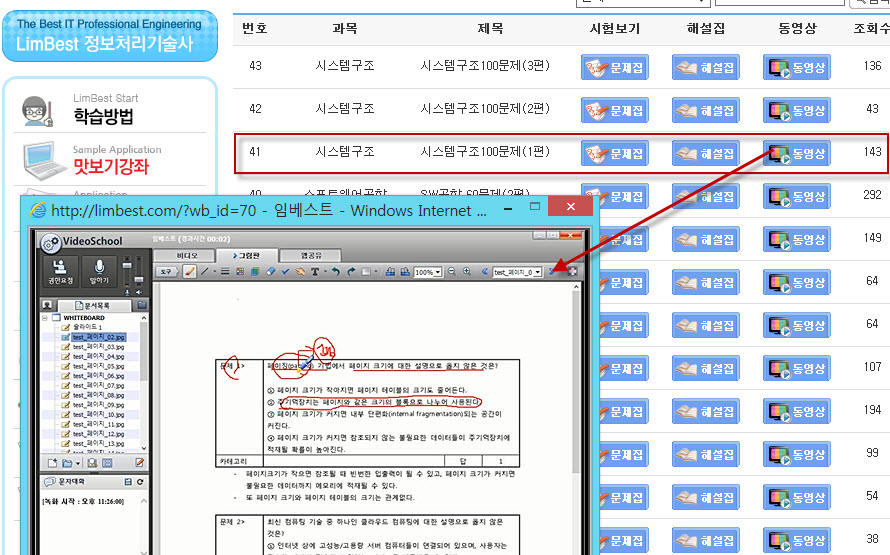Screen dimensions: 890x555
Task: Click the screen capture icon
Action: tap(366, 272)
